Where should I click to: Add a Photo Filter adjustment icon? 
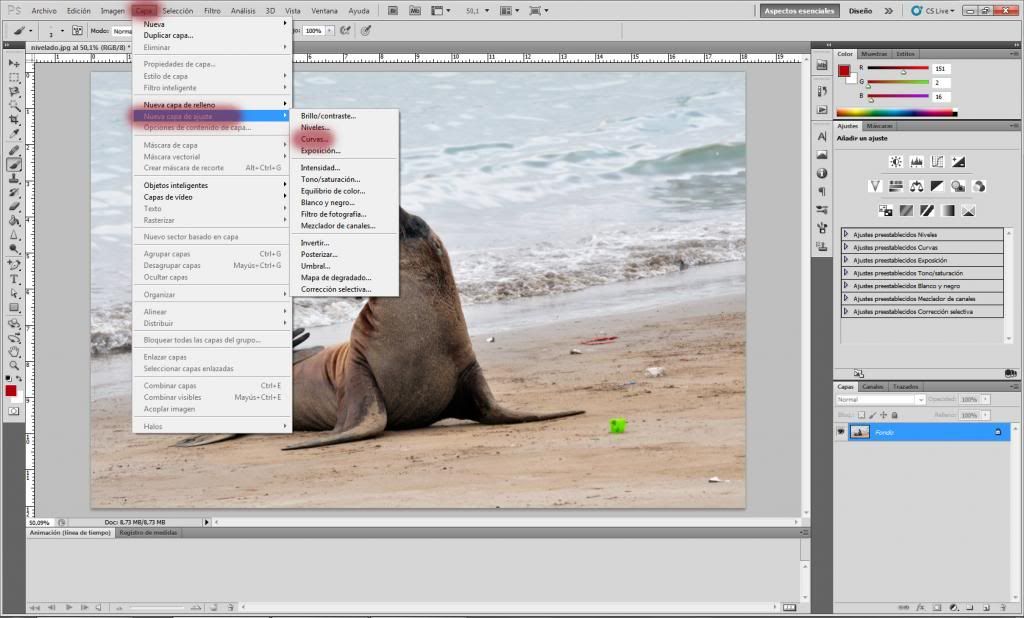(958, 186)
